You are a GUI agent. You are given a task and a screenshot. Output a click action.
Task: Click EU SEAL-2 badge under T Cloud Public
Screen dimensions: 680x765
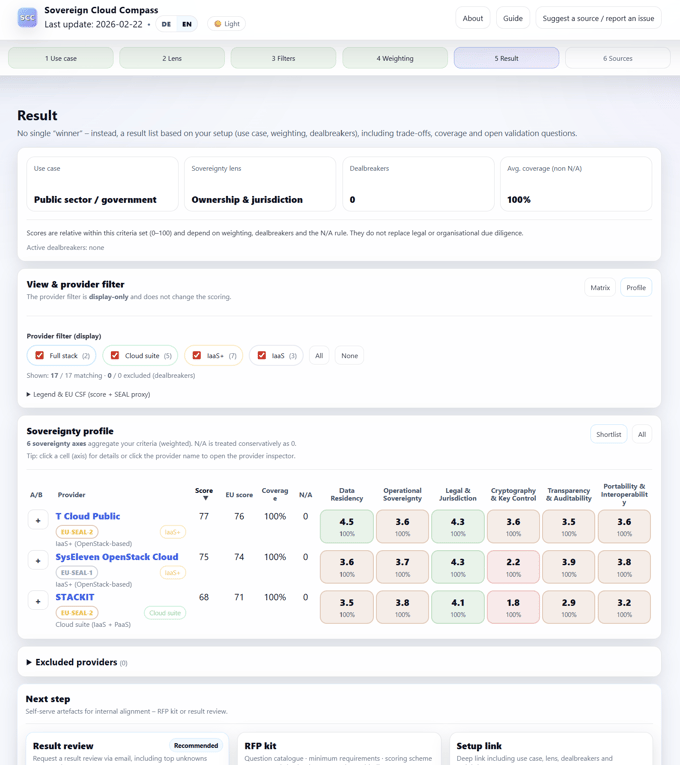(77, 532)
